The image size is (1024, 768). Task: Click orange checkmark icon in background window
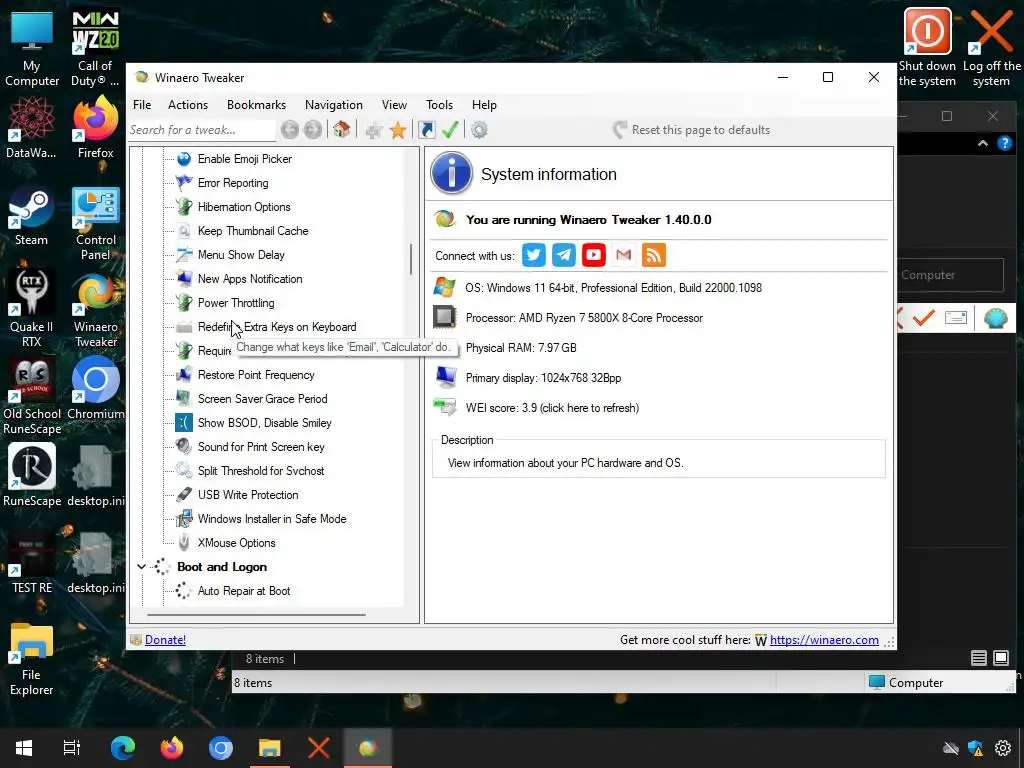tap(923, 318)
